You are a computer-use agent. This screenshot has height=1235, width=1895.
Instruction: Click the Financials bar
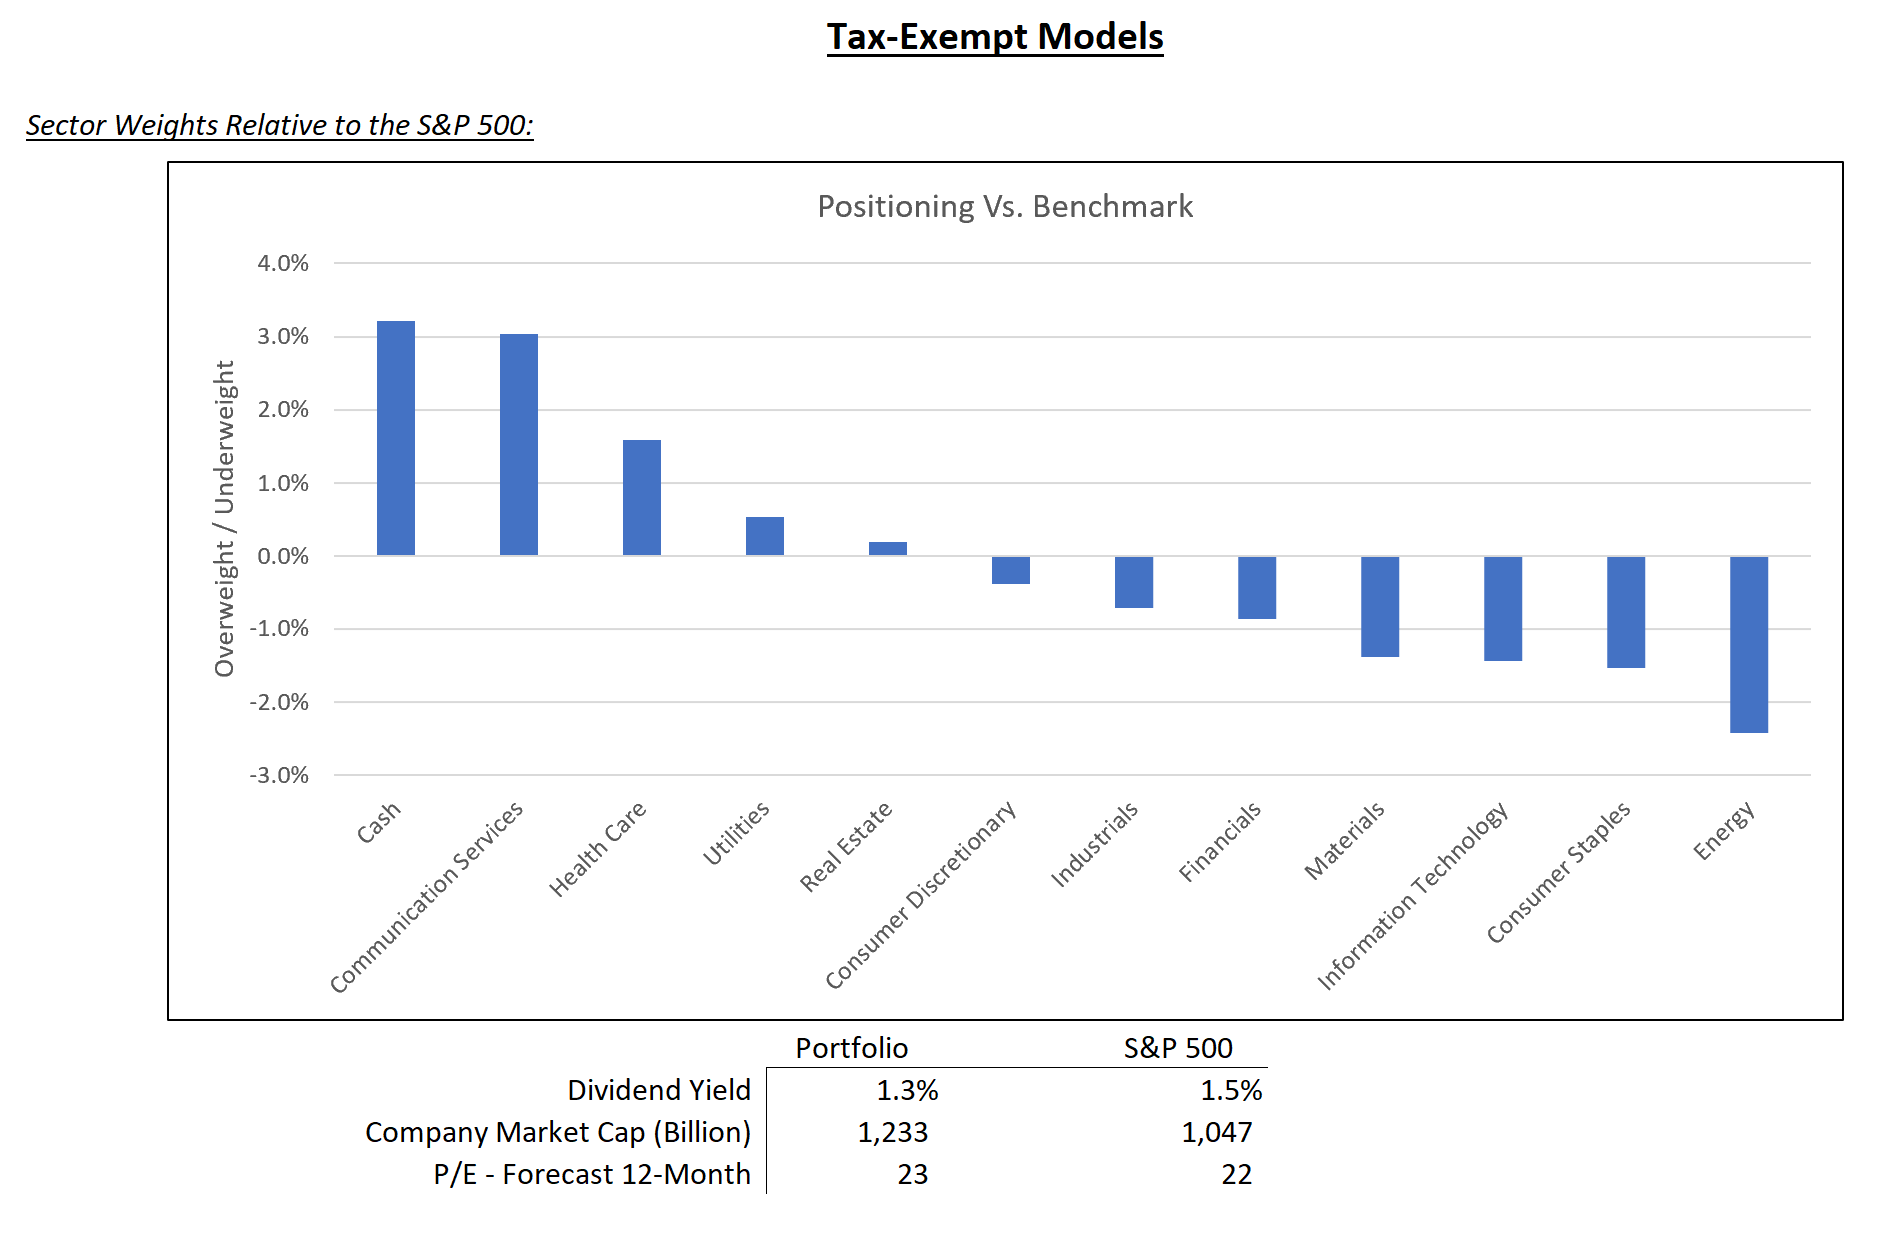1256,588
